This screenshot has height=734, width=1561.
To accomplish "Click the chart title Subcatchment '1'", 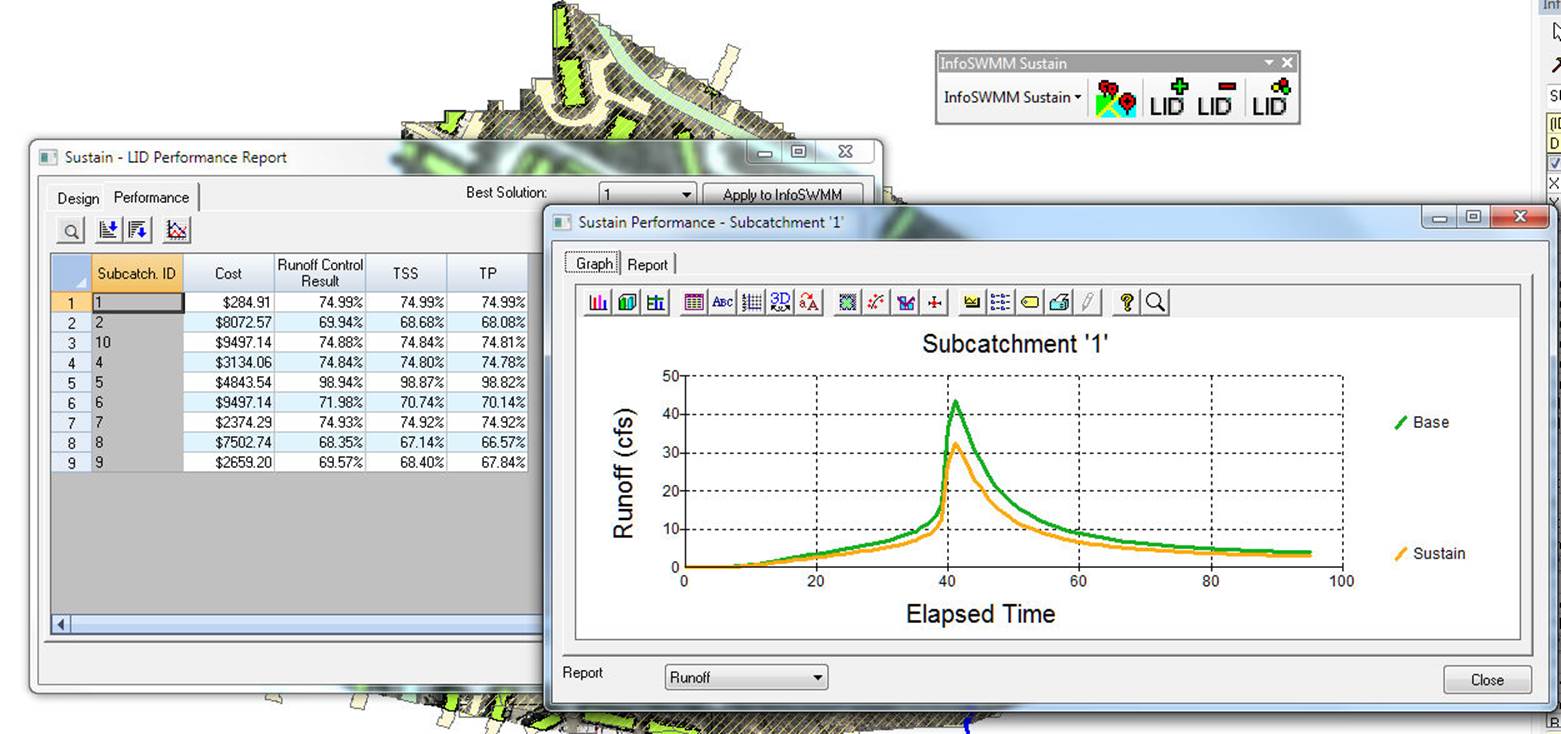I will tap(1015, 345).
